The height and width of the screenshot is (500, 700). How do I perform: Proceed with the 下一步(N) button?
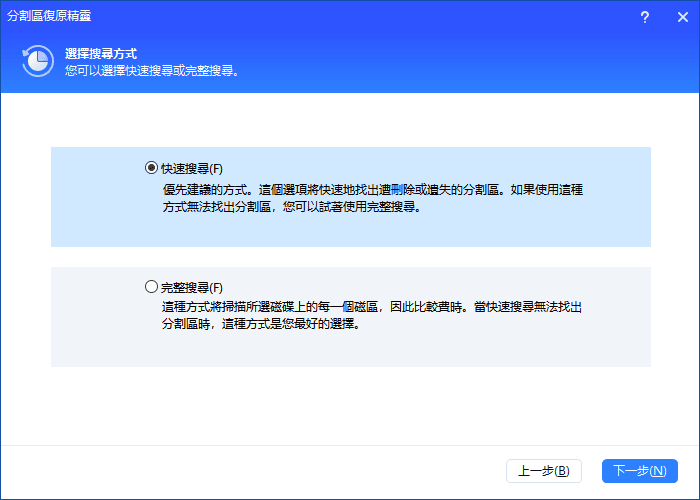pyautogui.click(x=639, y=470)
